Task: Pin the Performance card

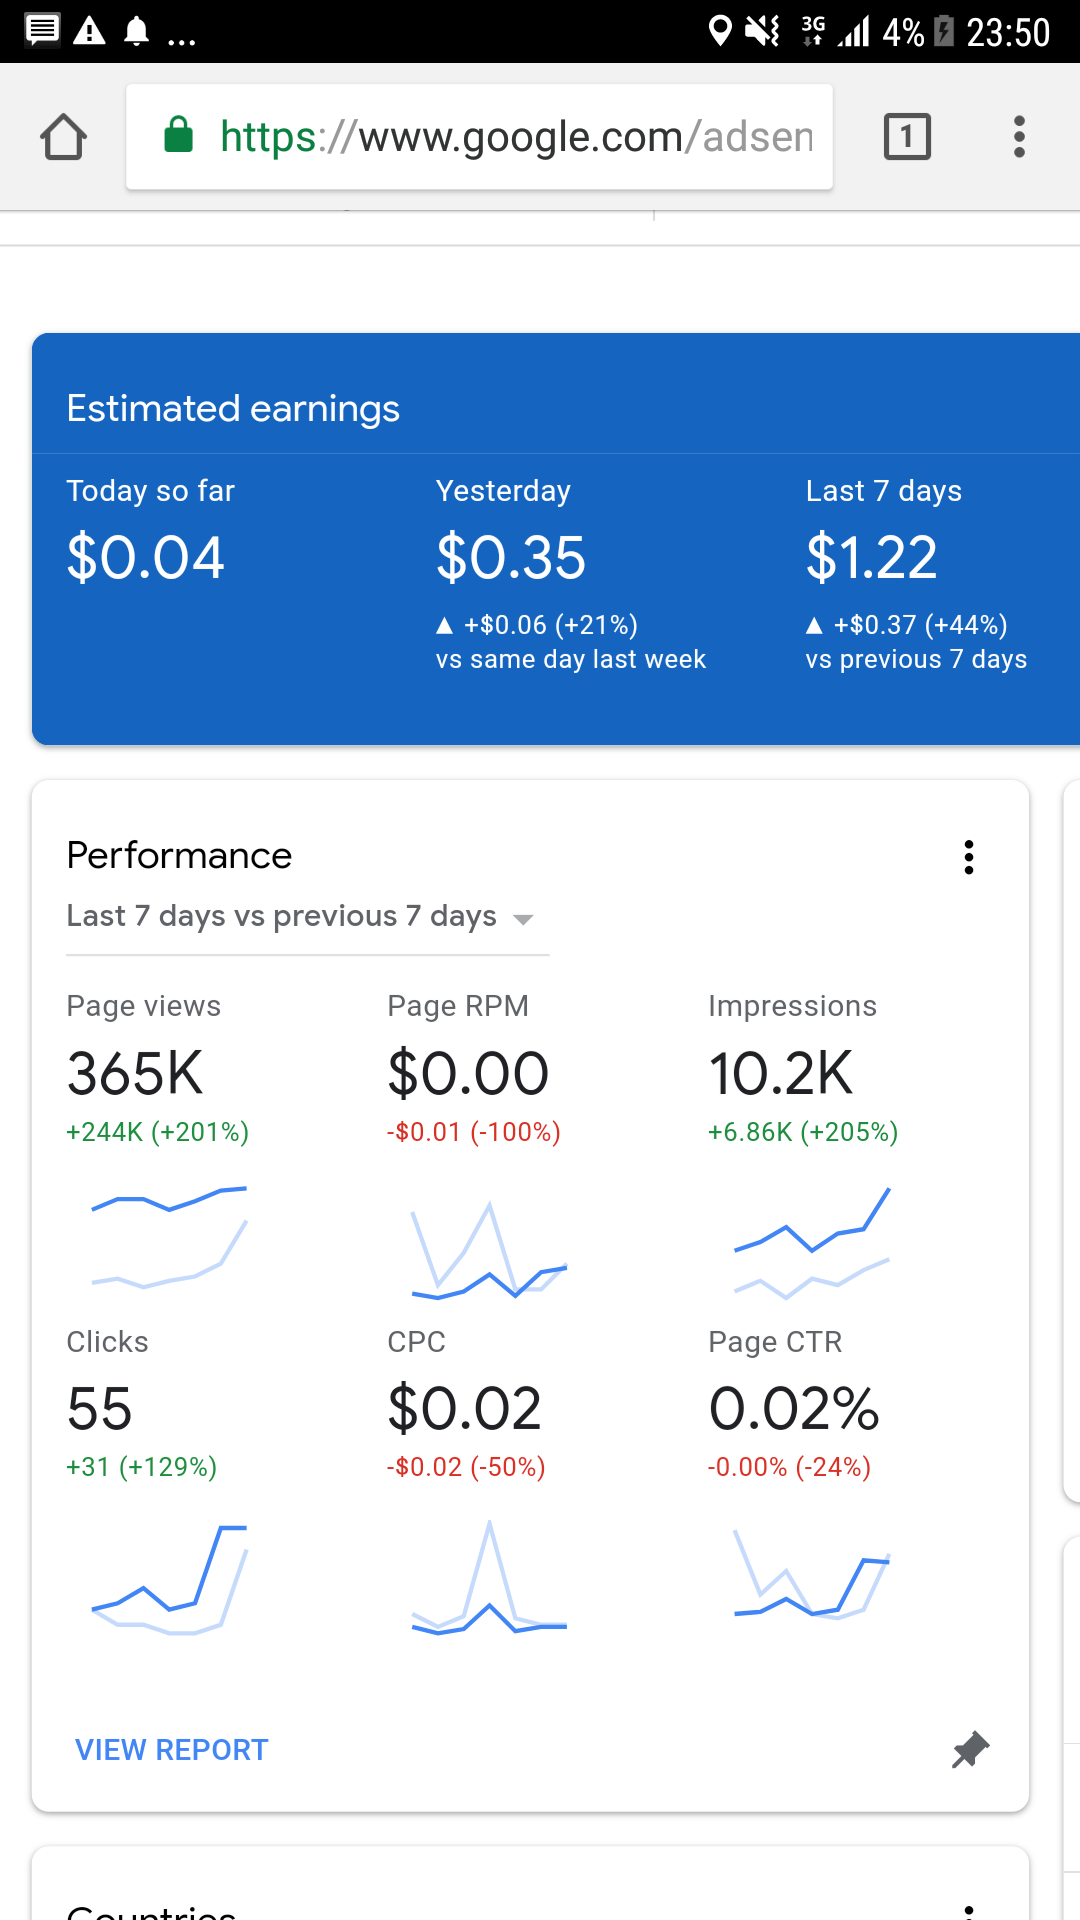Action: tap(969, 1749)
